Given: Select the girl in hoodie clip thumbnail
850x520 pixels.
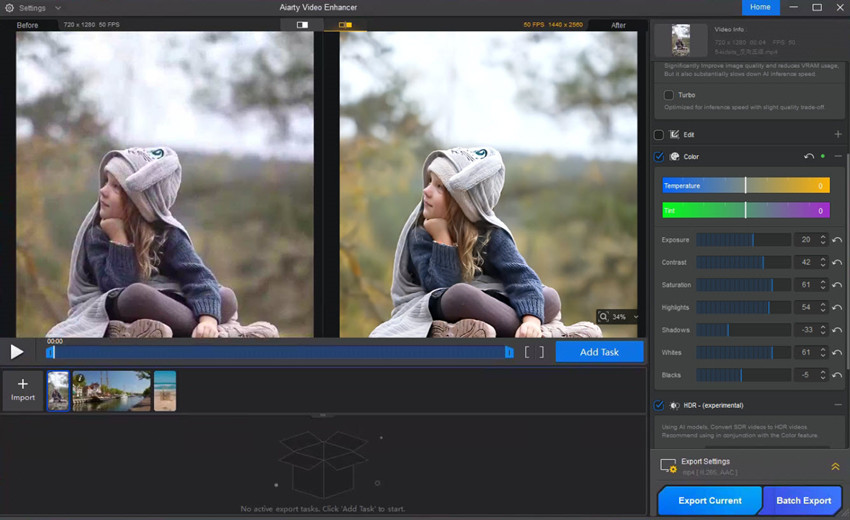Looking at the screenshot, I should pyautogui.click(x=59, y=390).
